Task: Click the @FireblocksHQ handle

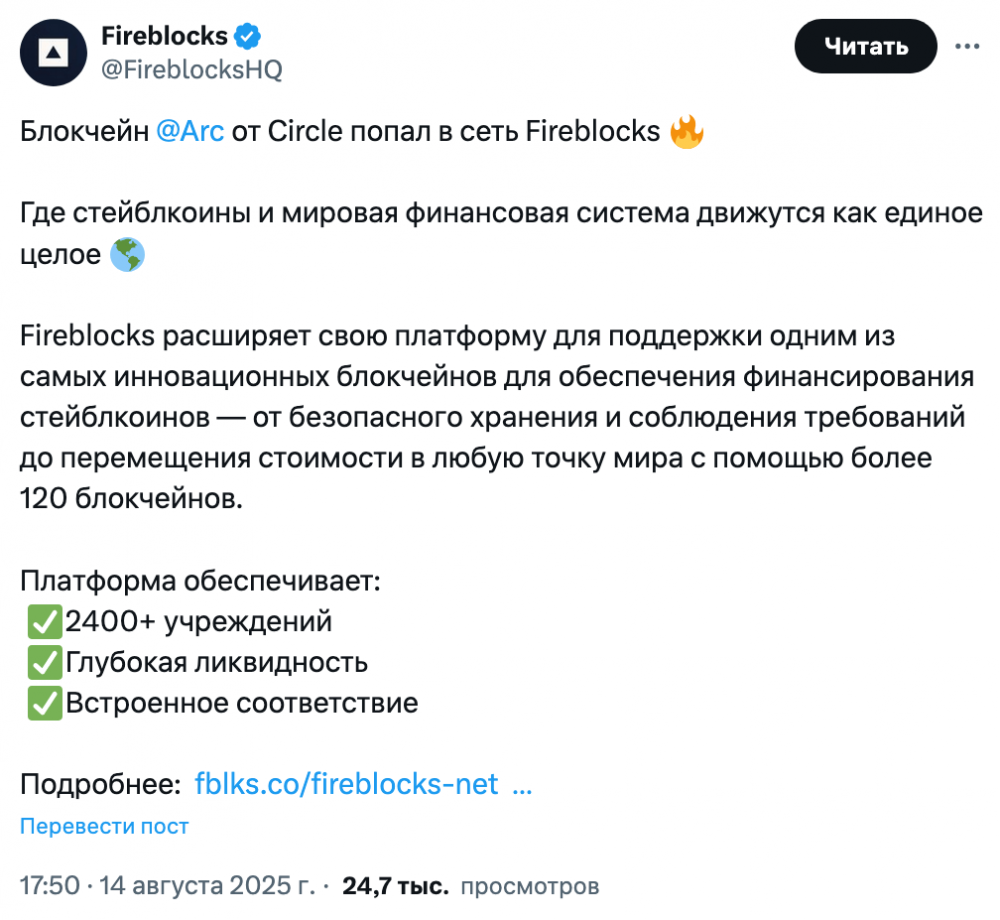Action: tap(192, 69)
